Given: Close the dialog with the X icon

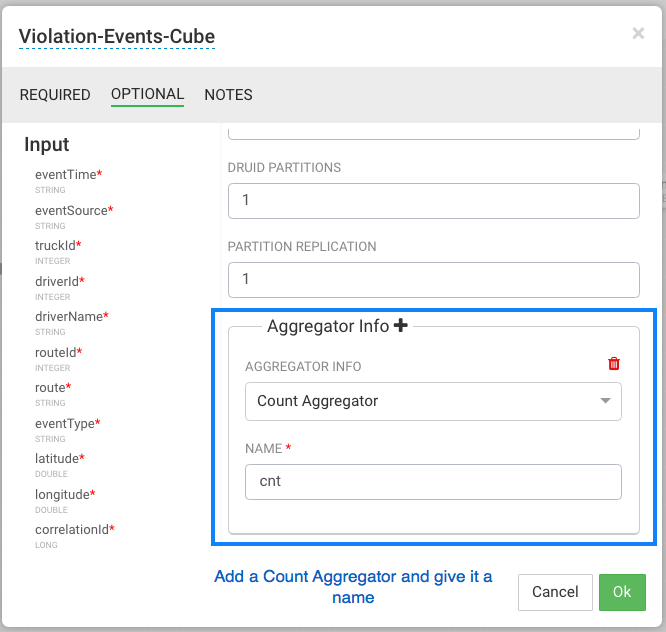Looking at the screenshot, I should click(x=638, y=34).
